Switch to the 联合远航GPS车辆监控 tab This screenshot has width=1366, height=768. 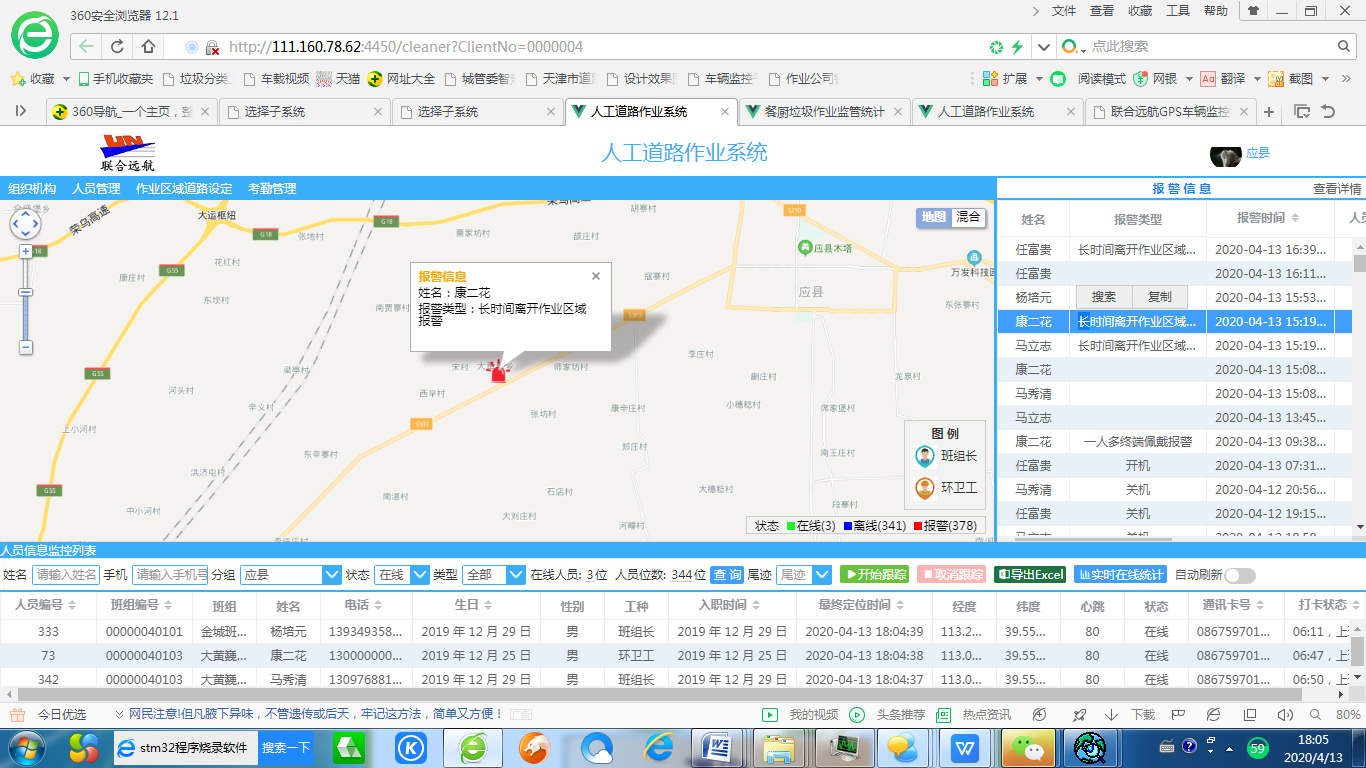1170,112
